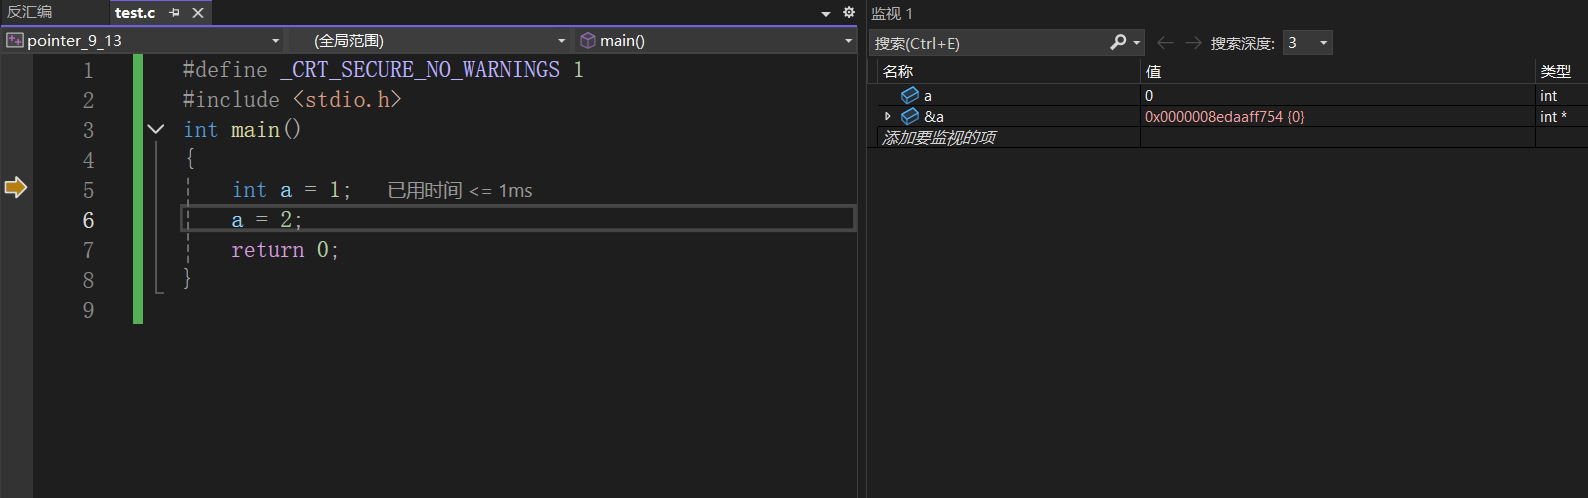Click the _CRT_SECURE_NO_WARNINGS macro text
Viewport: 1588px width, 498px height.
click(420, 70)
